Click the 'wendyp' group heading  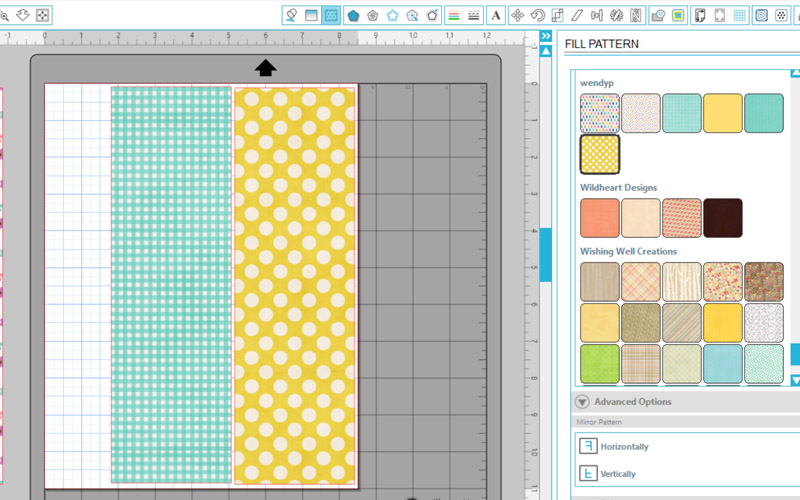596,83
